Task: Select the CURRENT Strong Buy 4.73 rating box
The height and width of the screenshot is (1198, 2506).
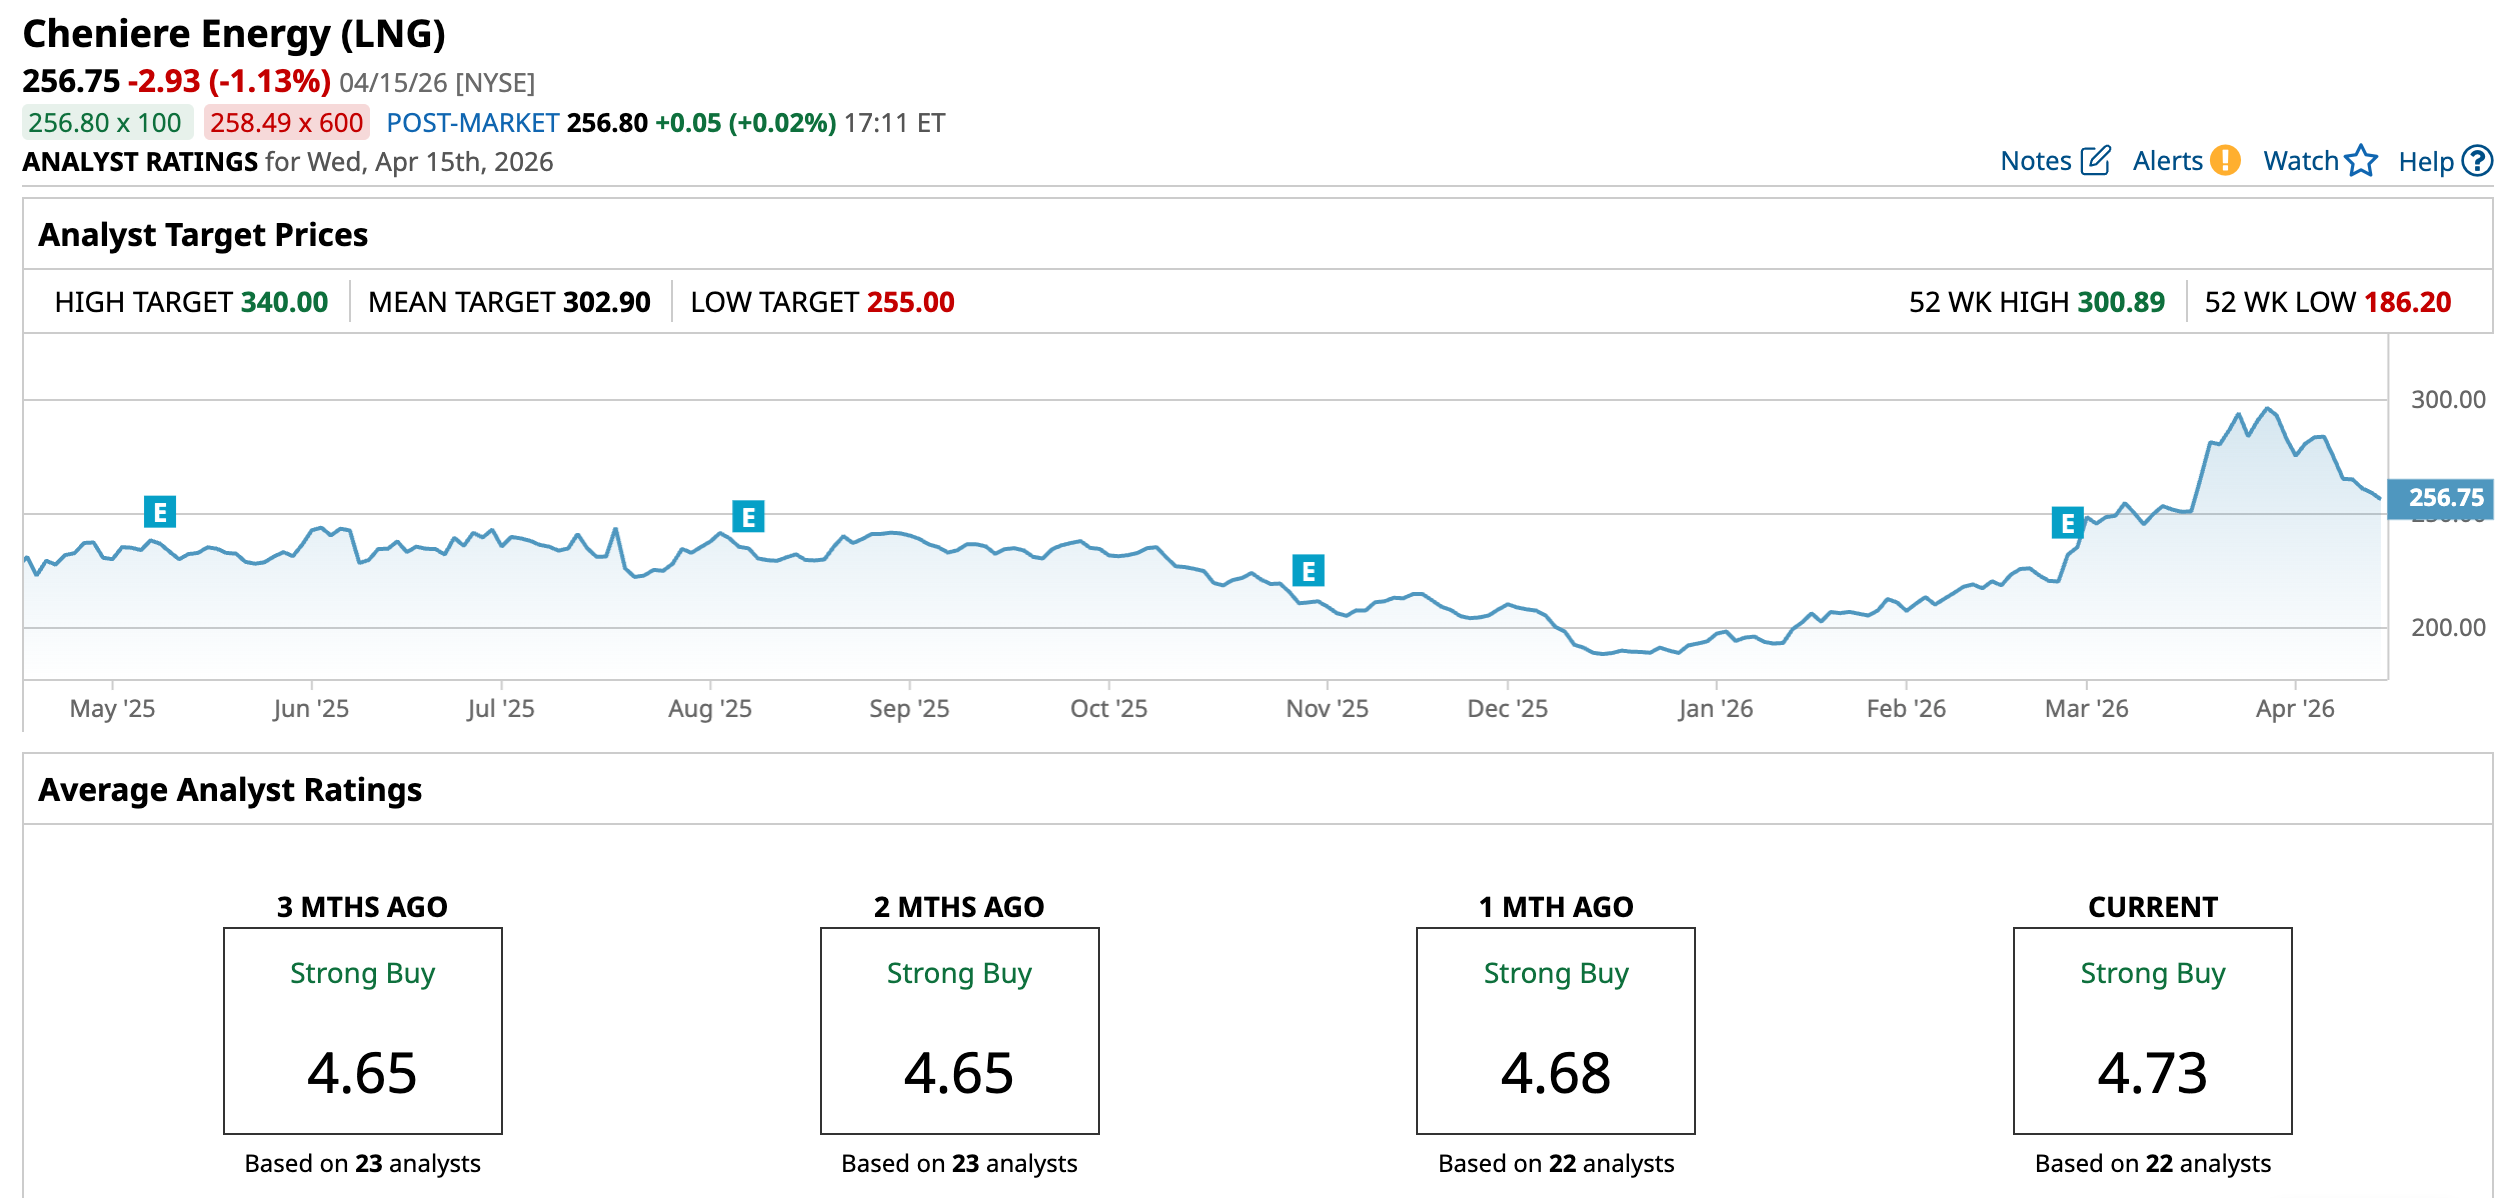Action: (2152, 1030)
